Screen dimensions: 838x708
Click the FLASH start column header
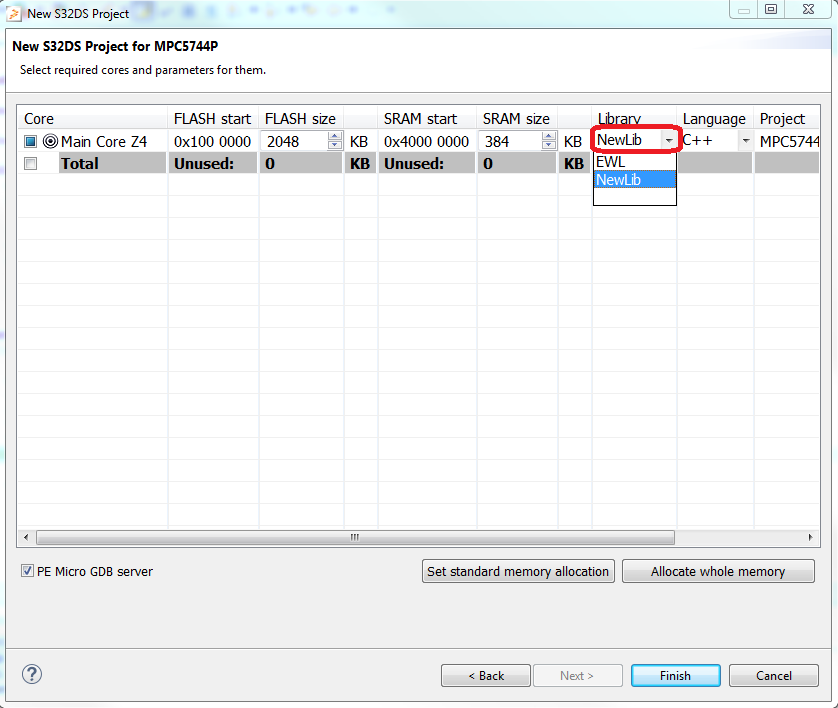(x=213, y=119)
